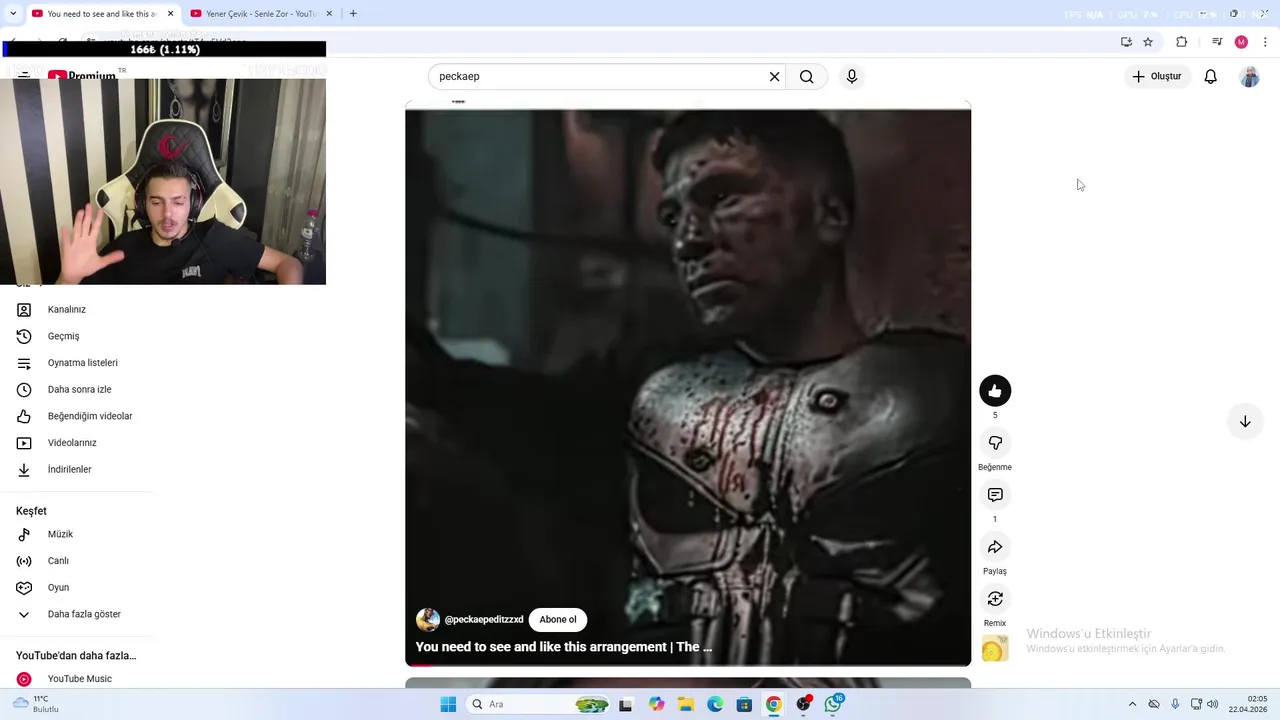Screen dimensions: 1280x720
Task: Click the Windows taskbar Ara search box
Action: [x=539, y=704]
